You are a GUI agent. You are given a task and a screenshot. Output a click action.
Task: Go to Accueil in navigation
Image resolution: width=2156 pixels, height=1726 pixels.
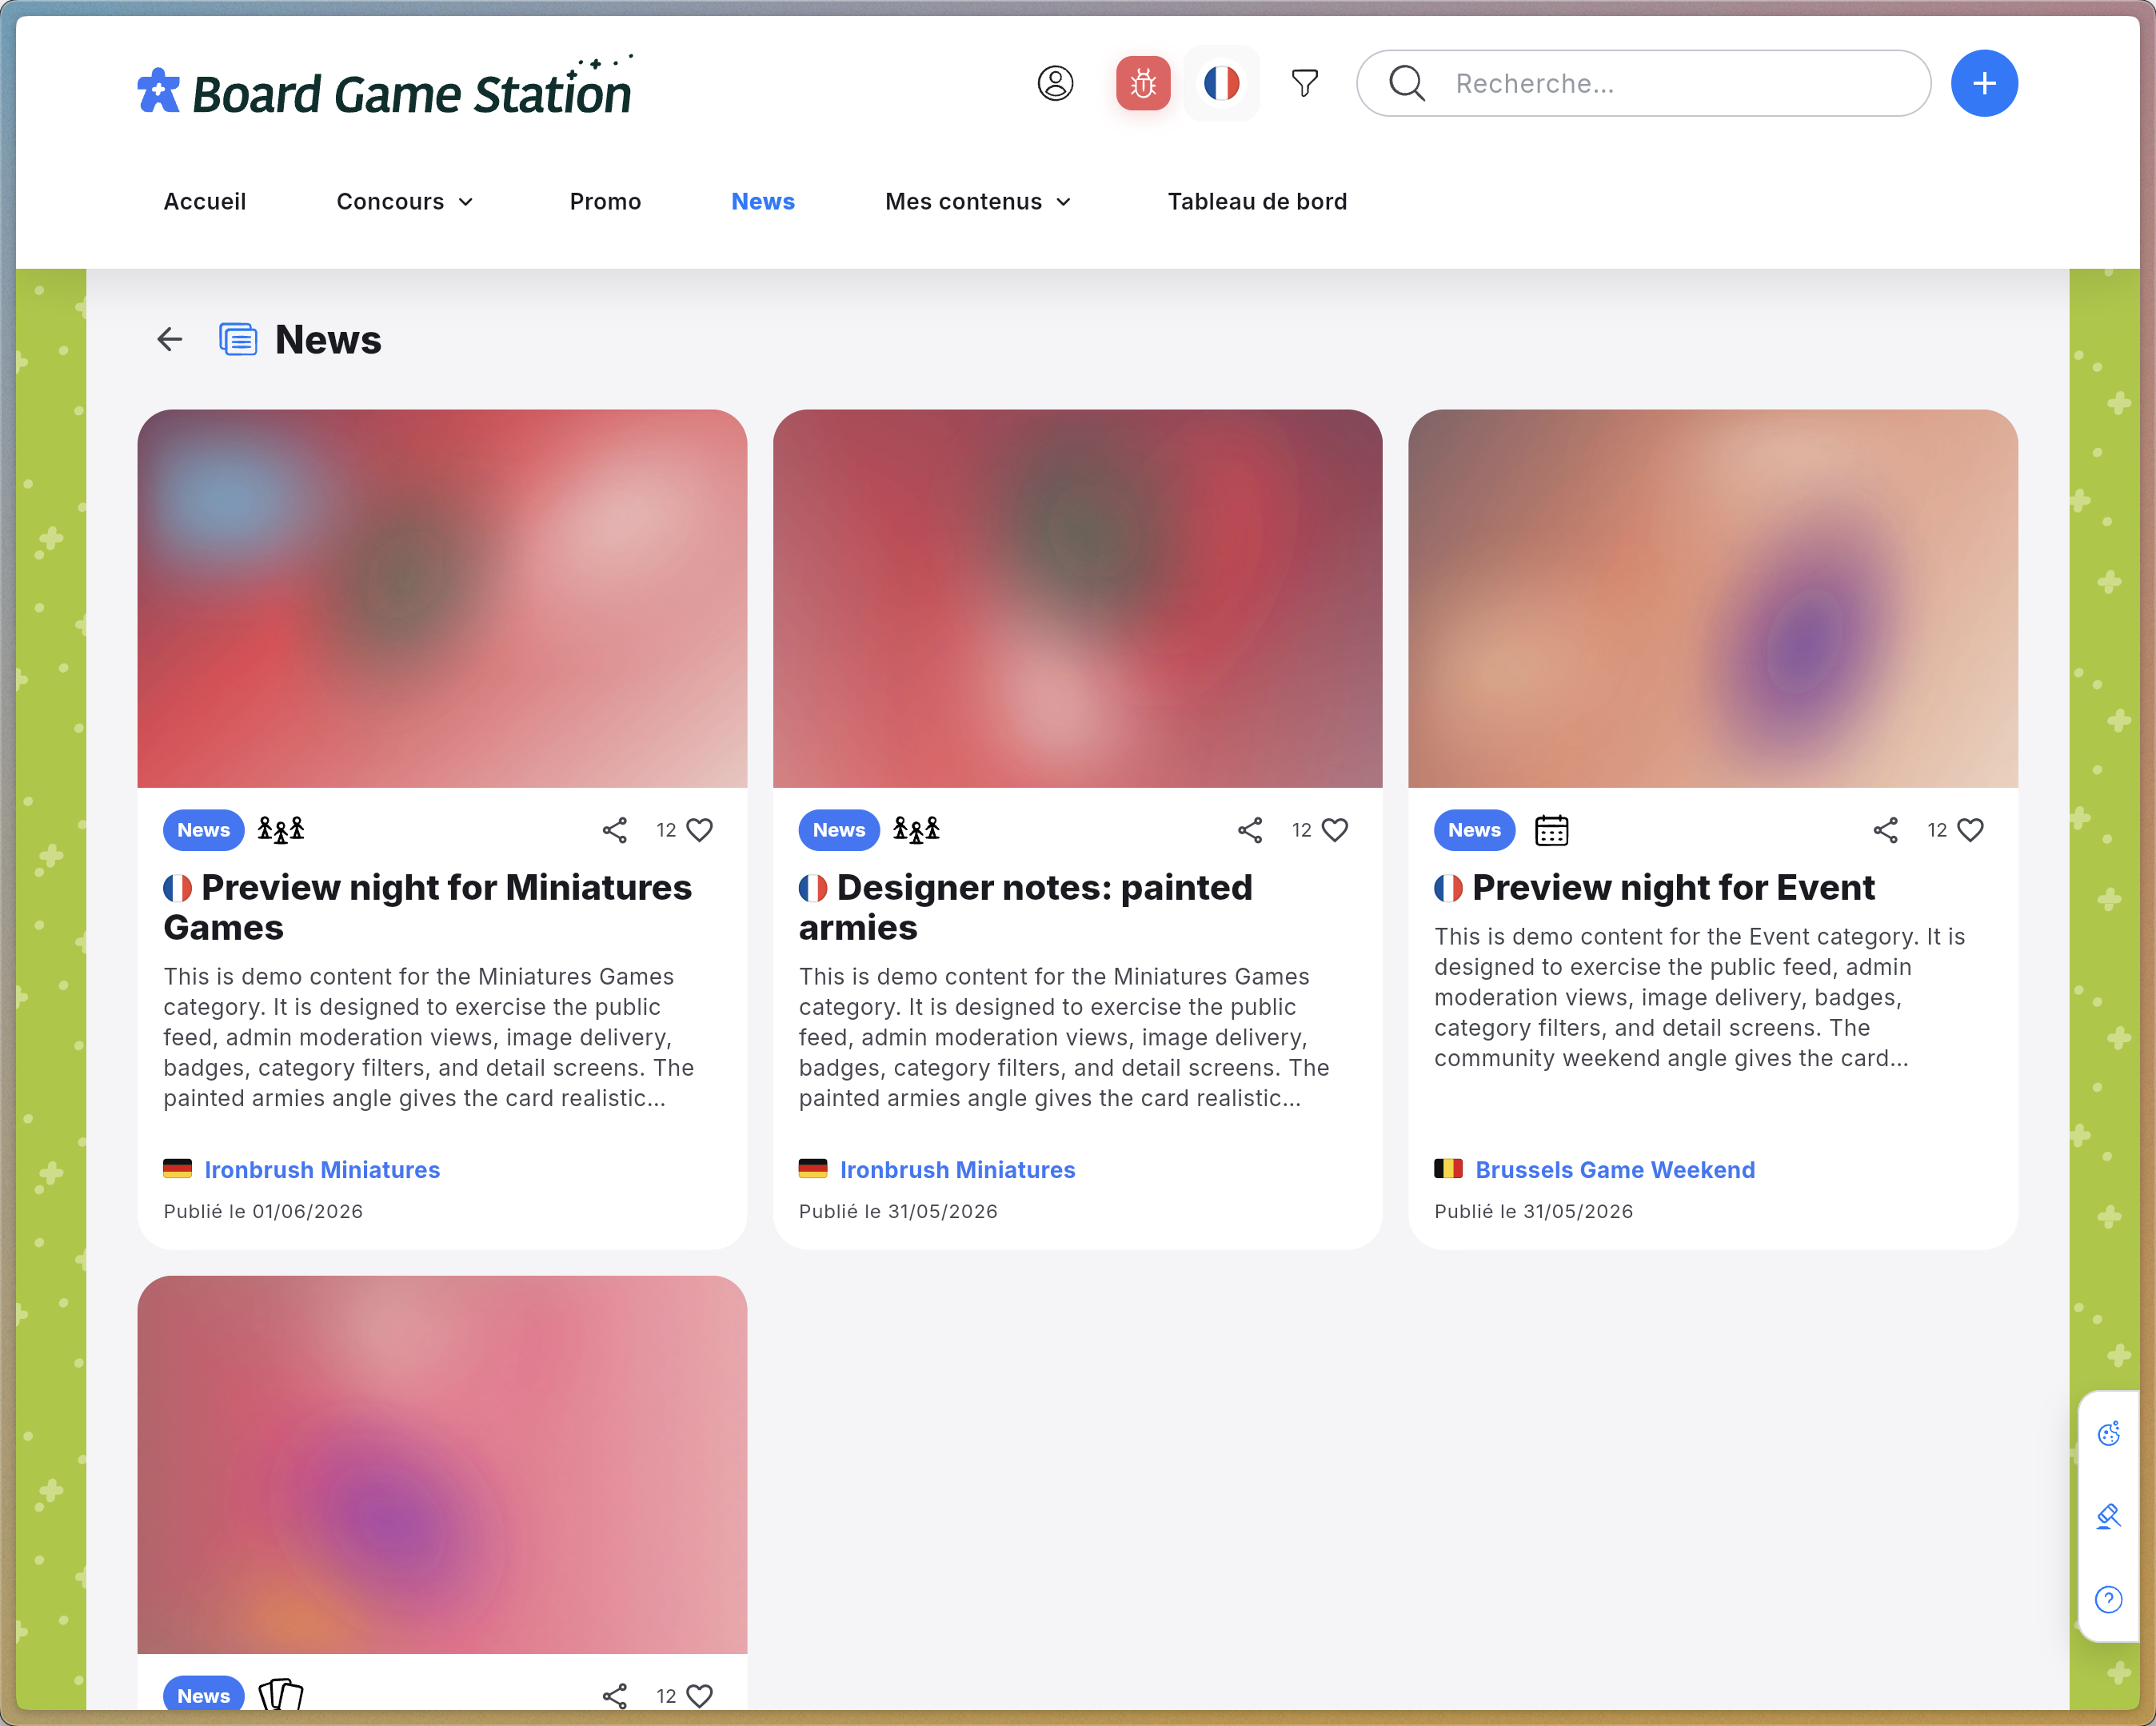[x=205, y=202]
